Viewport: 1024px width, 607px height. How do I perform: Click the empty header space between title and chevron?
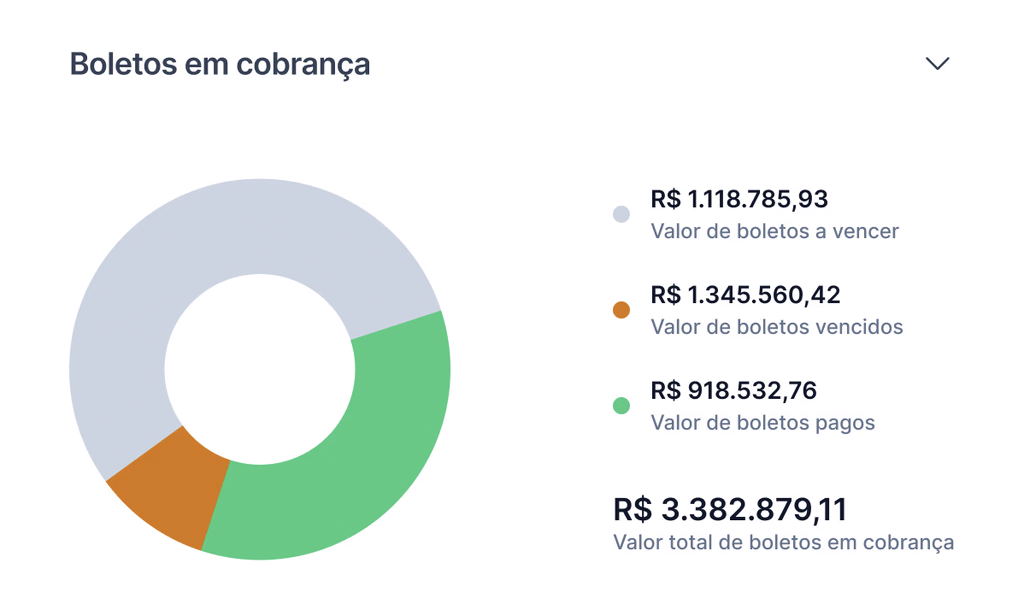click(x=650, y=64)
